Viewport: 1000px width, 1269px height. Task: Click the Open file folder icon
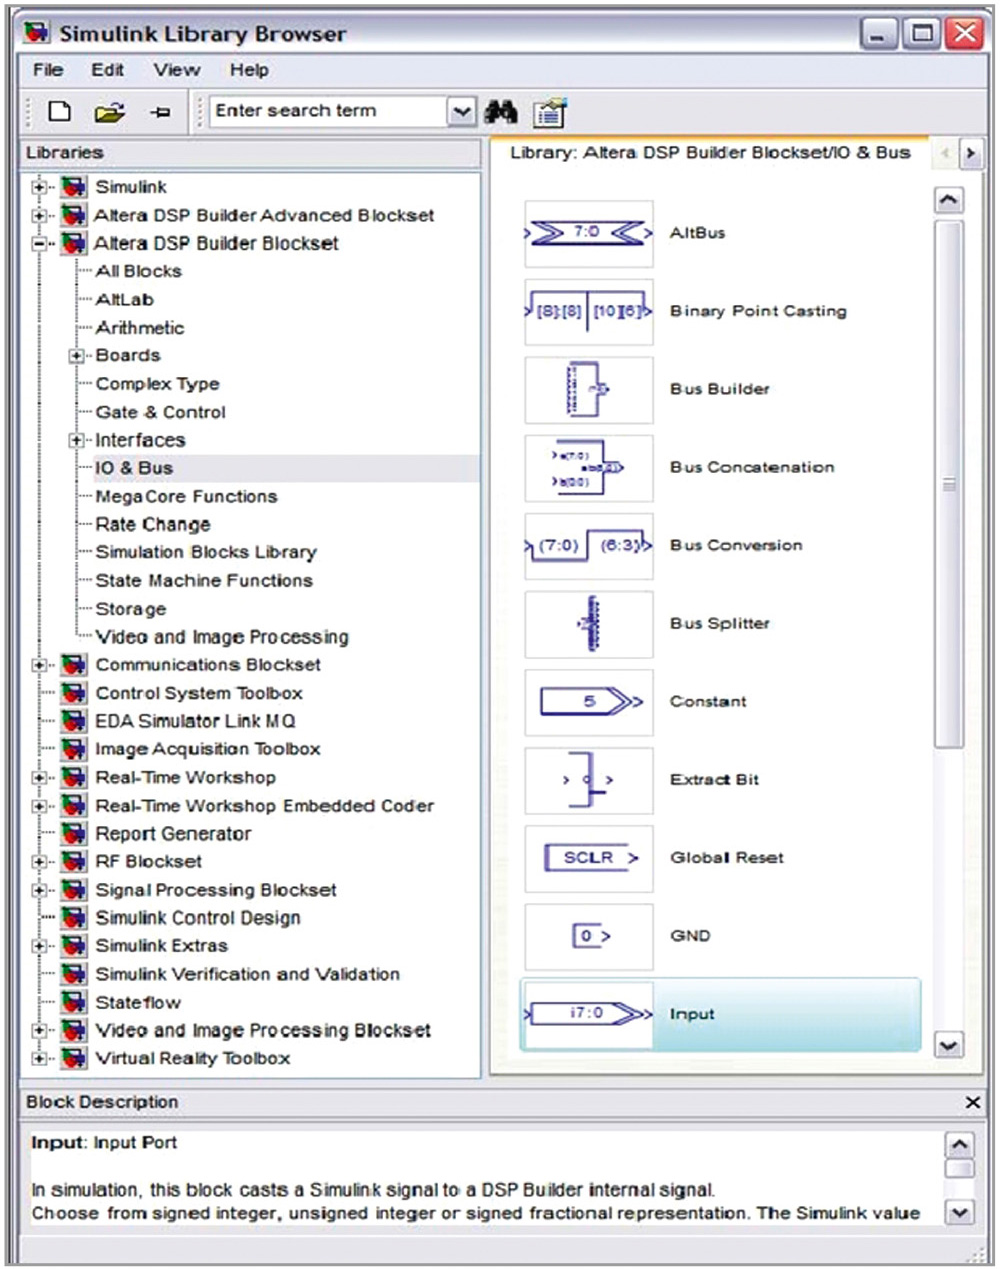(x=110, y=113)
